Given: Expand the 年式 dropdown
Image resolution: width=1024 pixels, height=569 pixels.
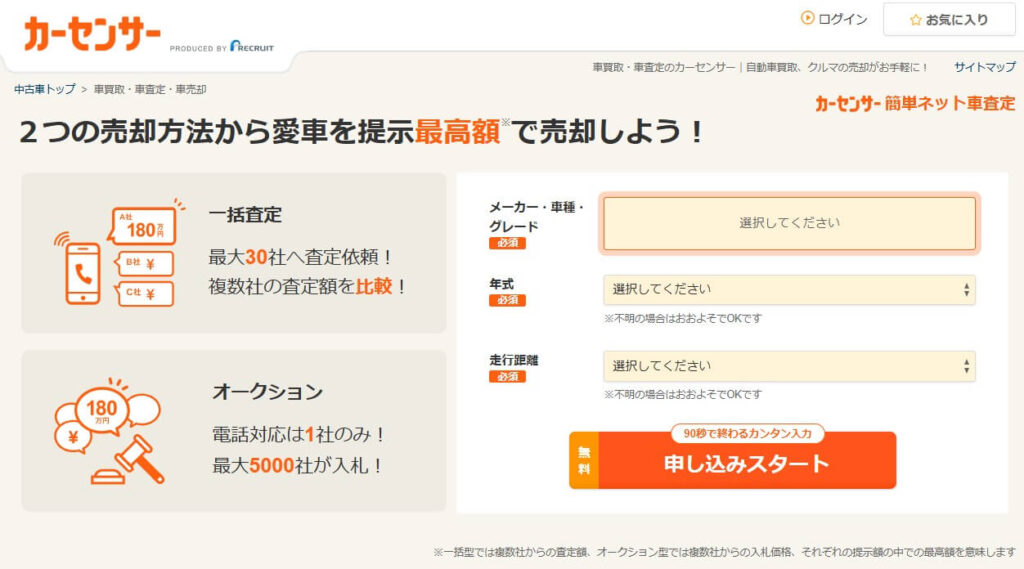Looking at the screenshot, I should point(789,289).
